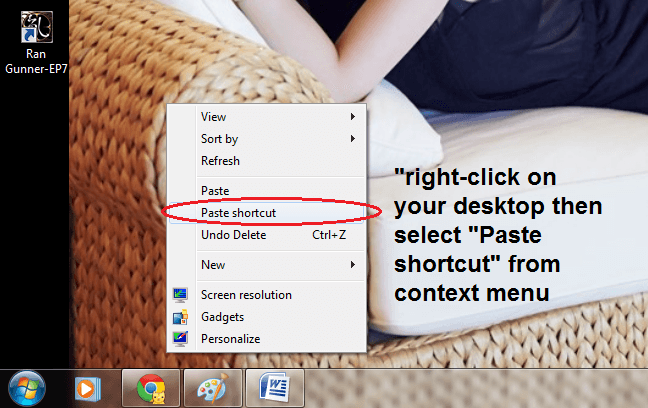Choose Refresh from the context menu
The height and width of the screenshot is (408, 648).
click(266, 161)
